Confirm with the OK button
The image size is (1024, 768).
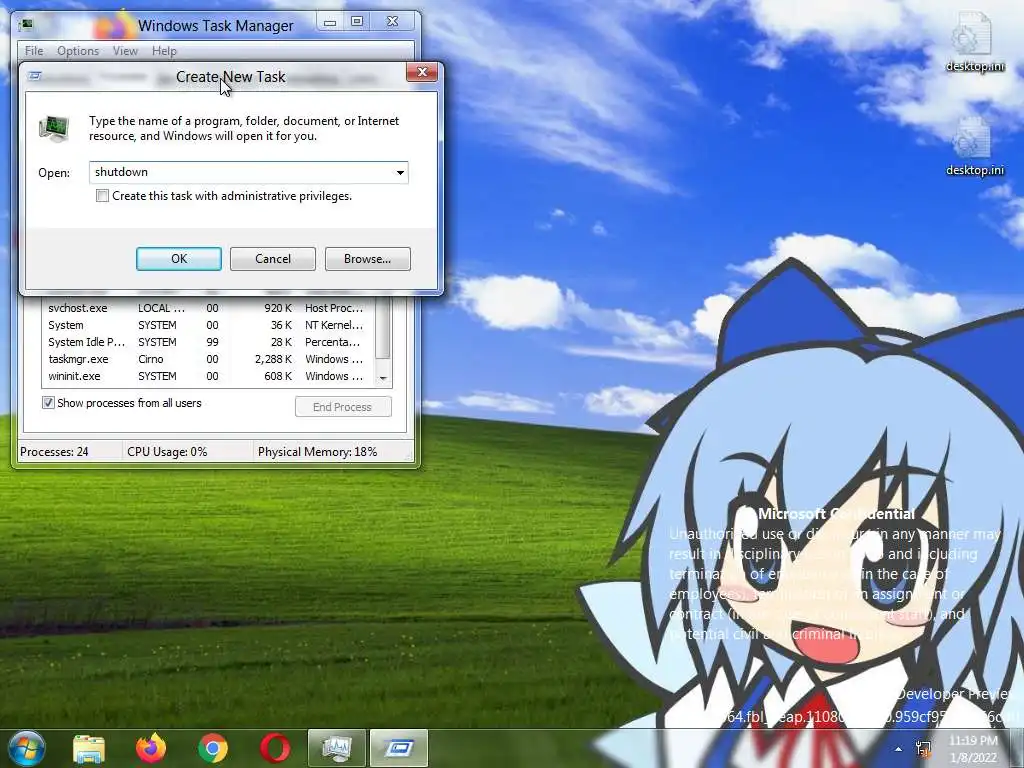(x=179, y=259)
